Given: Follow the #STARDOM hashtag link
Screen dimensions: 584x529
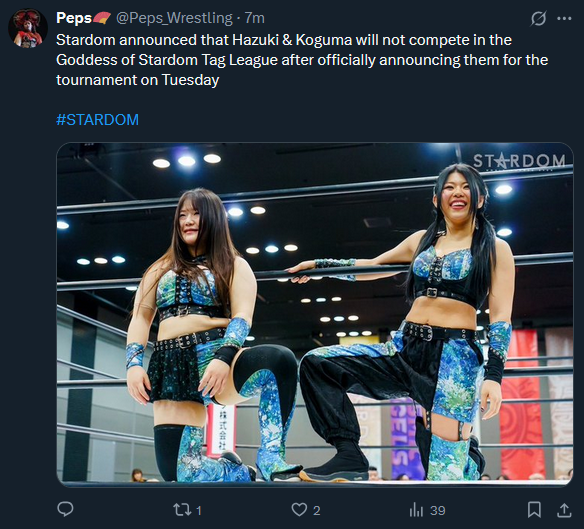Looking at the screenshot, I should 97,120.
